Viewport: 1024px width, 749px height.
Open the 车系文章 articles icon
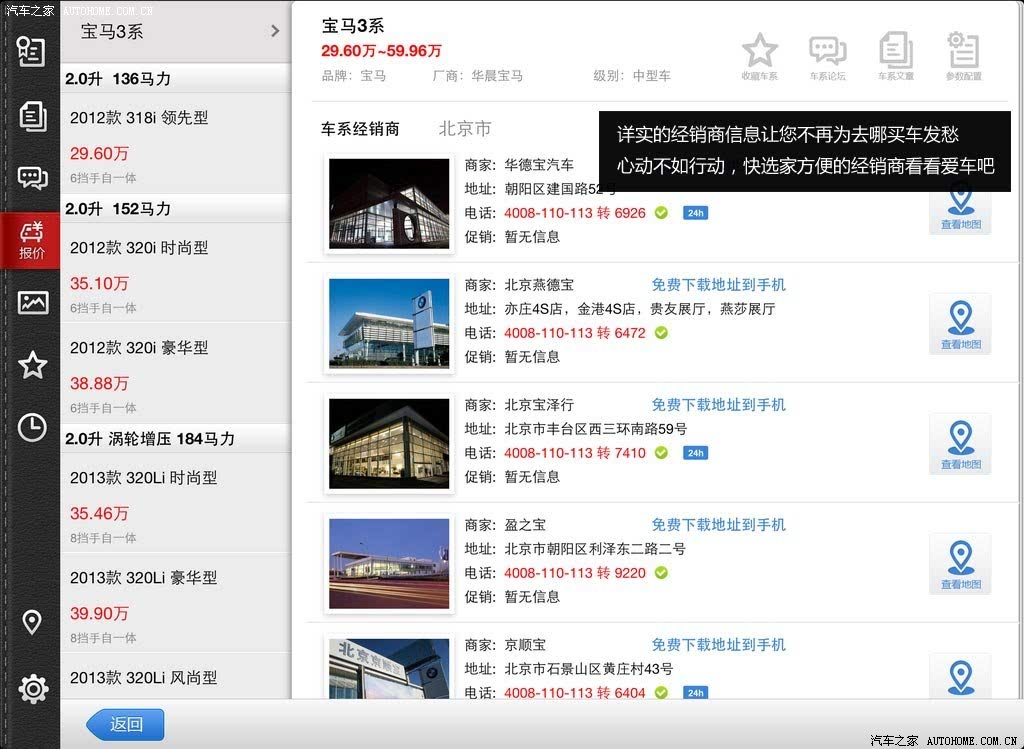click(896, 57)
